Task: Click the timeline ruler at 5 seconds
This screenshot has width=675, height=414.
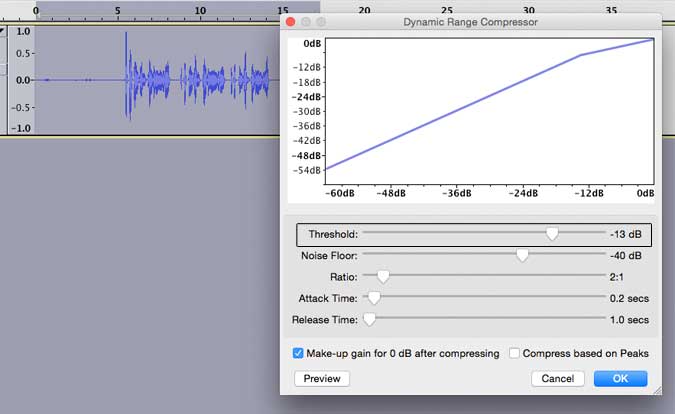Action: (118, 10)
